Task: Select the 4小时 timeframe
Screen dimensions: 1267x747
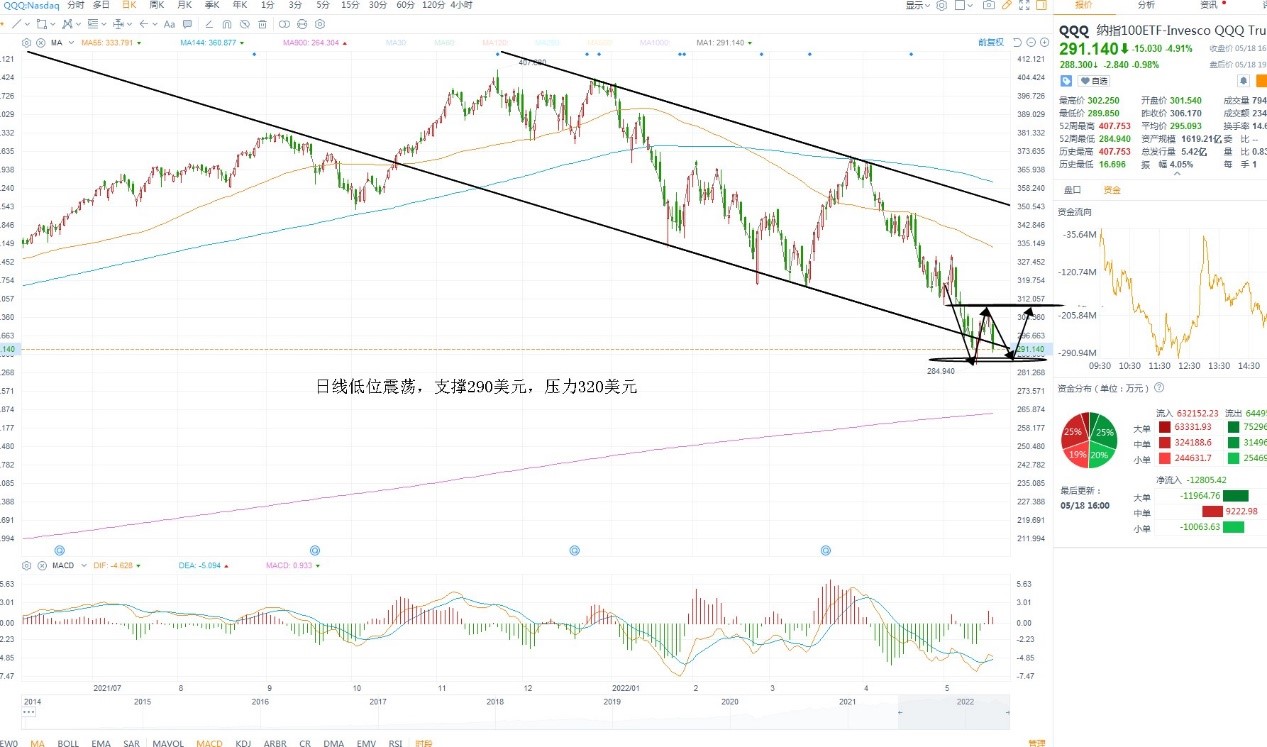Action: point(462,5)
